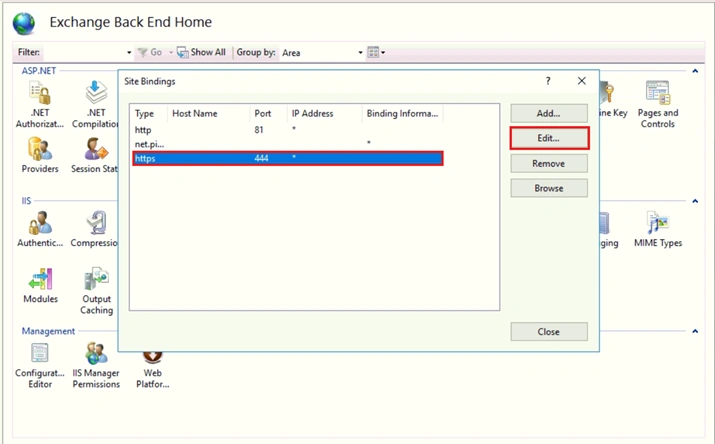Click port value 444 in selected row
This screenshot has width=715, height=444.
(261, 159)
